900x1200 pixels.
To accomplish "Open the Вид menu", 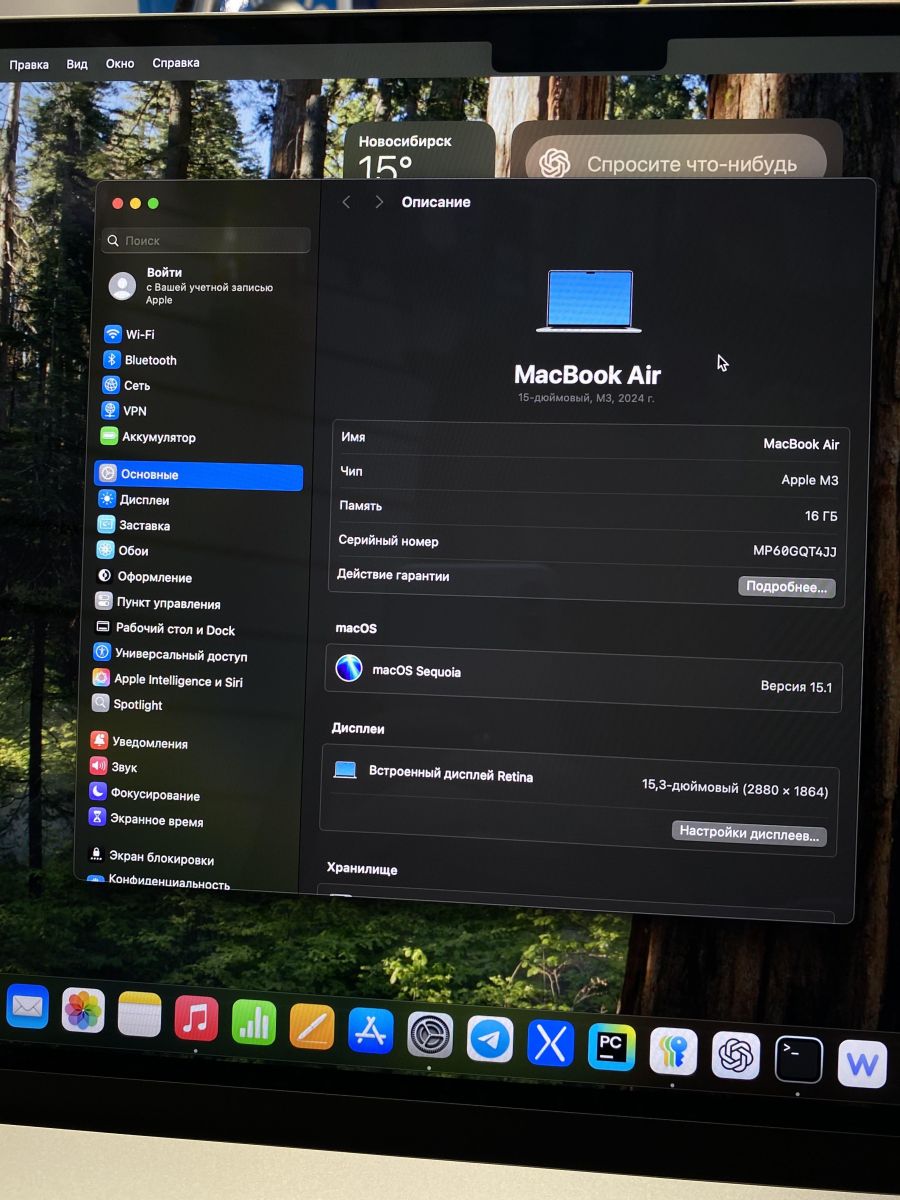I will 77,64.
